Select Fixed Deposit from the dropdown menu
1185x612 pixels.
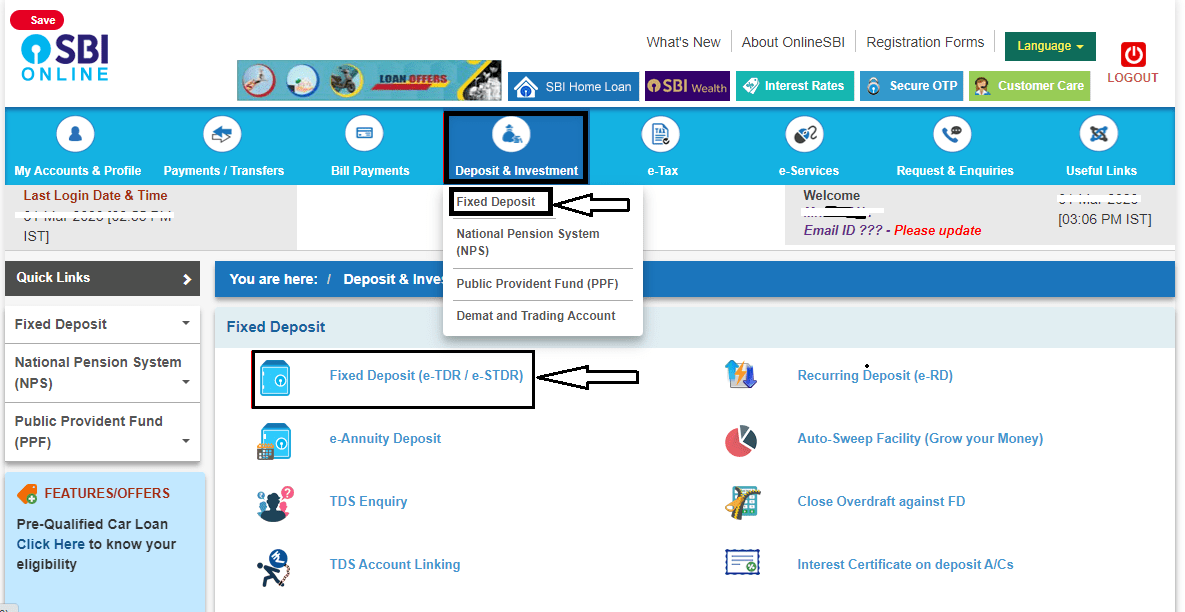pyautogui.click(x=496, y=202)
